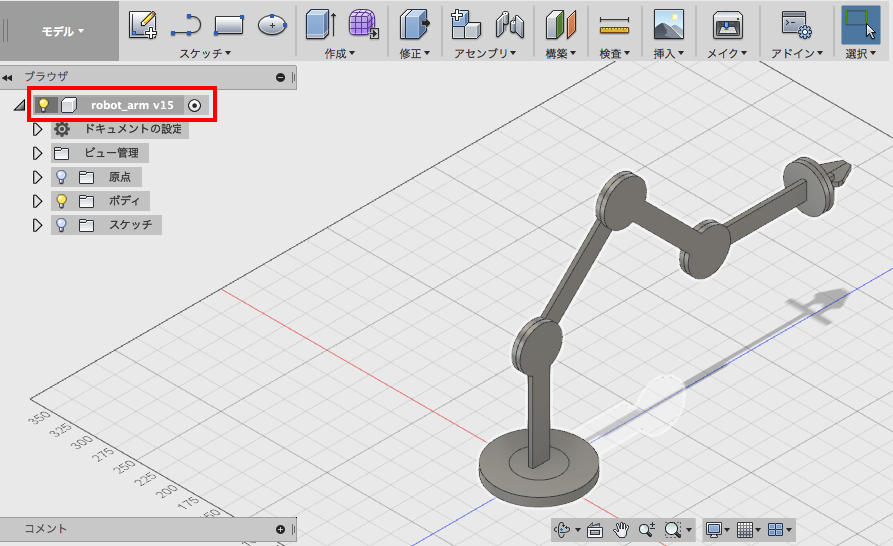
Task: Click the 3D Print make icon
Action: pos(727,25)
